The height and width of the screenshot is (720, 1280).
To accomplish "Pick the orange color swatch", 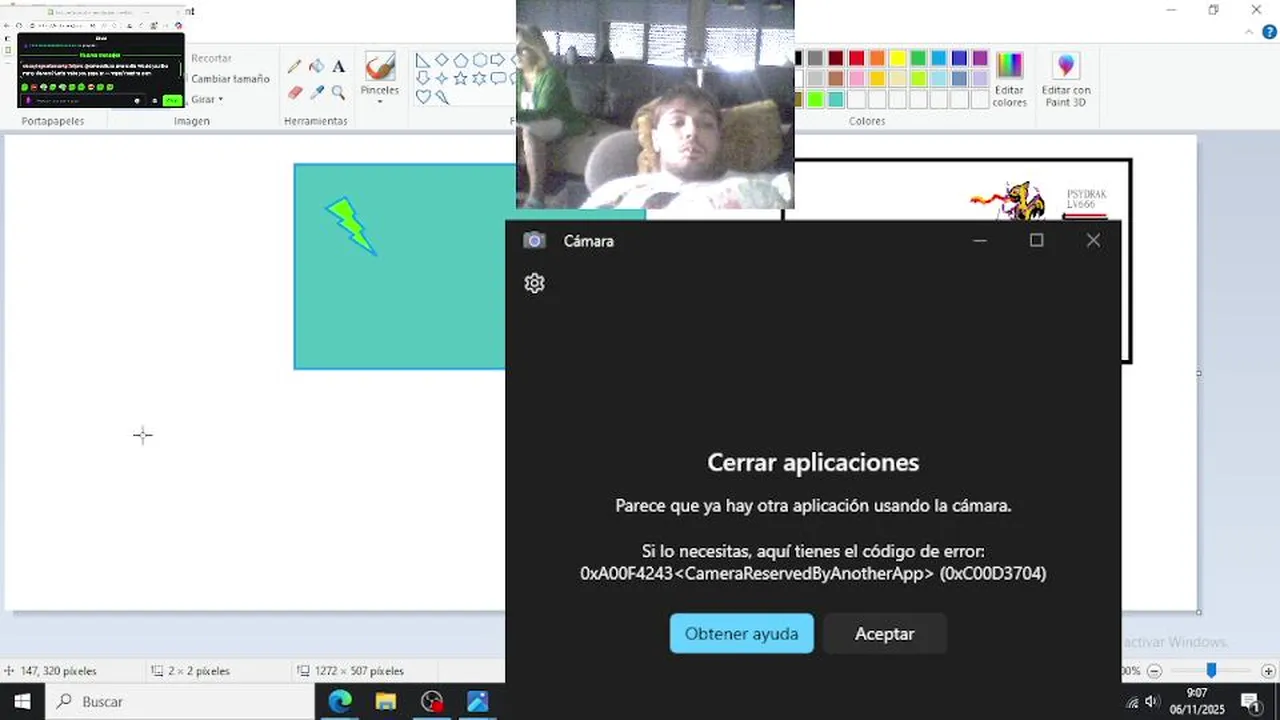I will (x=877, y=58).
